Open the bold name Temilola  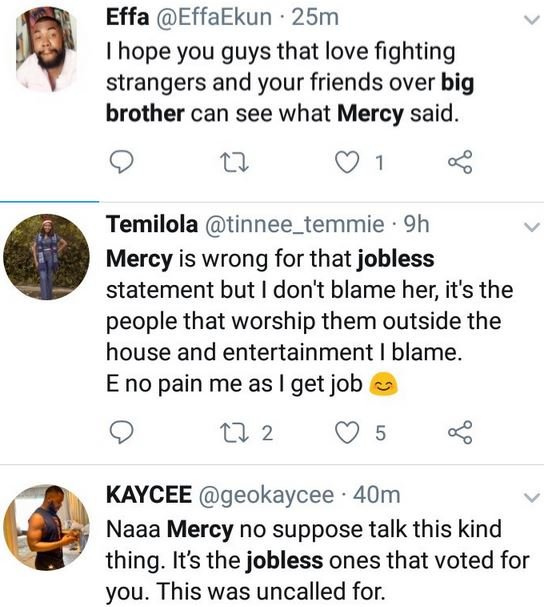pyautogui.click(x=152, y=224)
